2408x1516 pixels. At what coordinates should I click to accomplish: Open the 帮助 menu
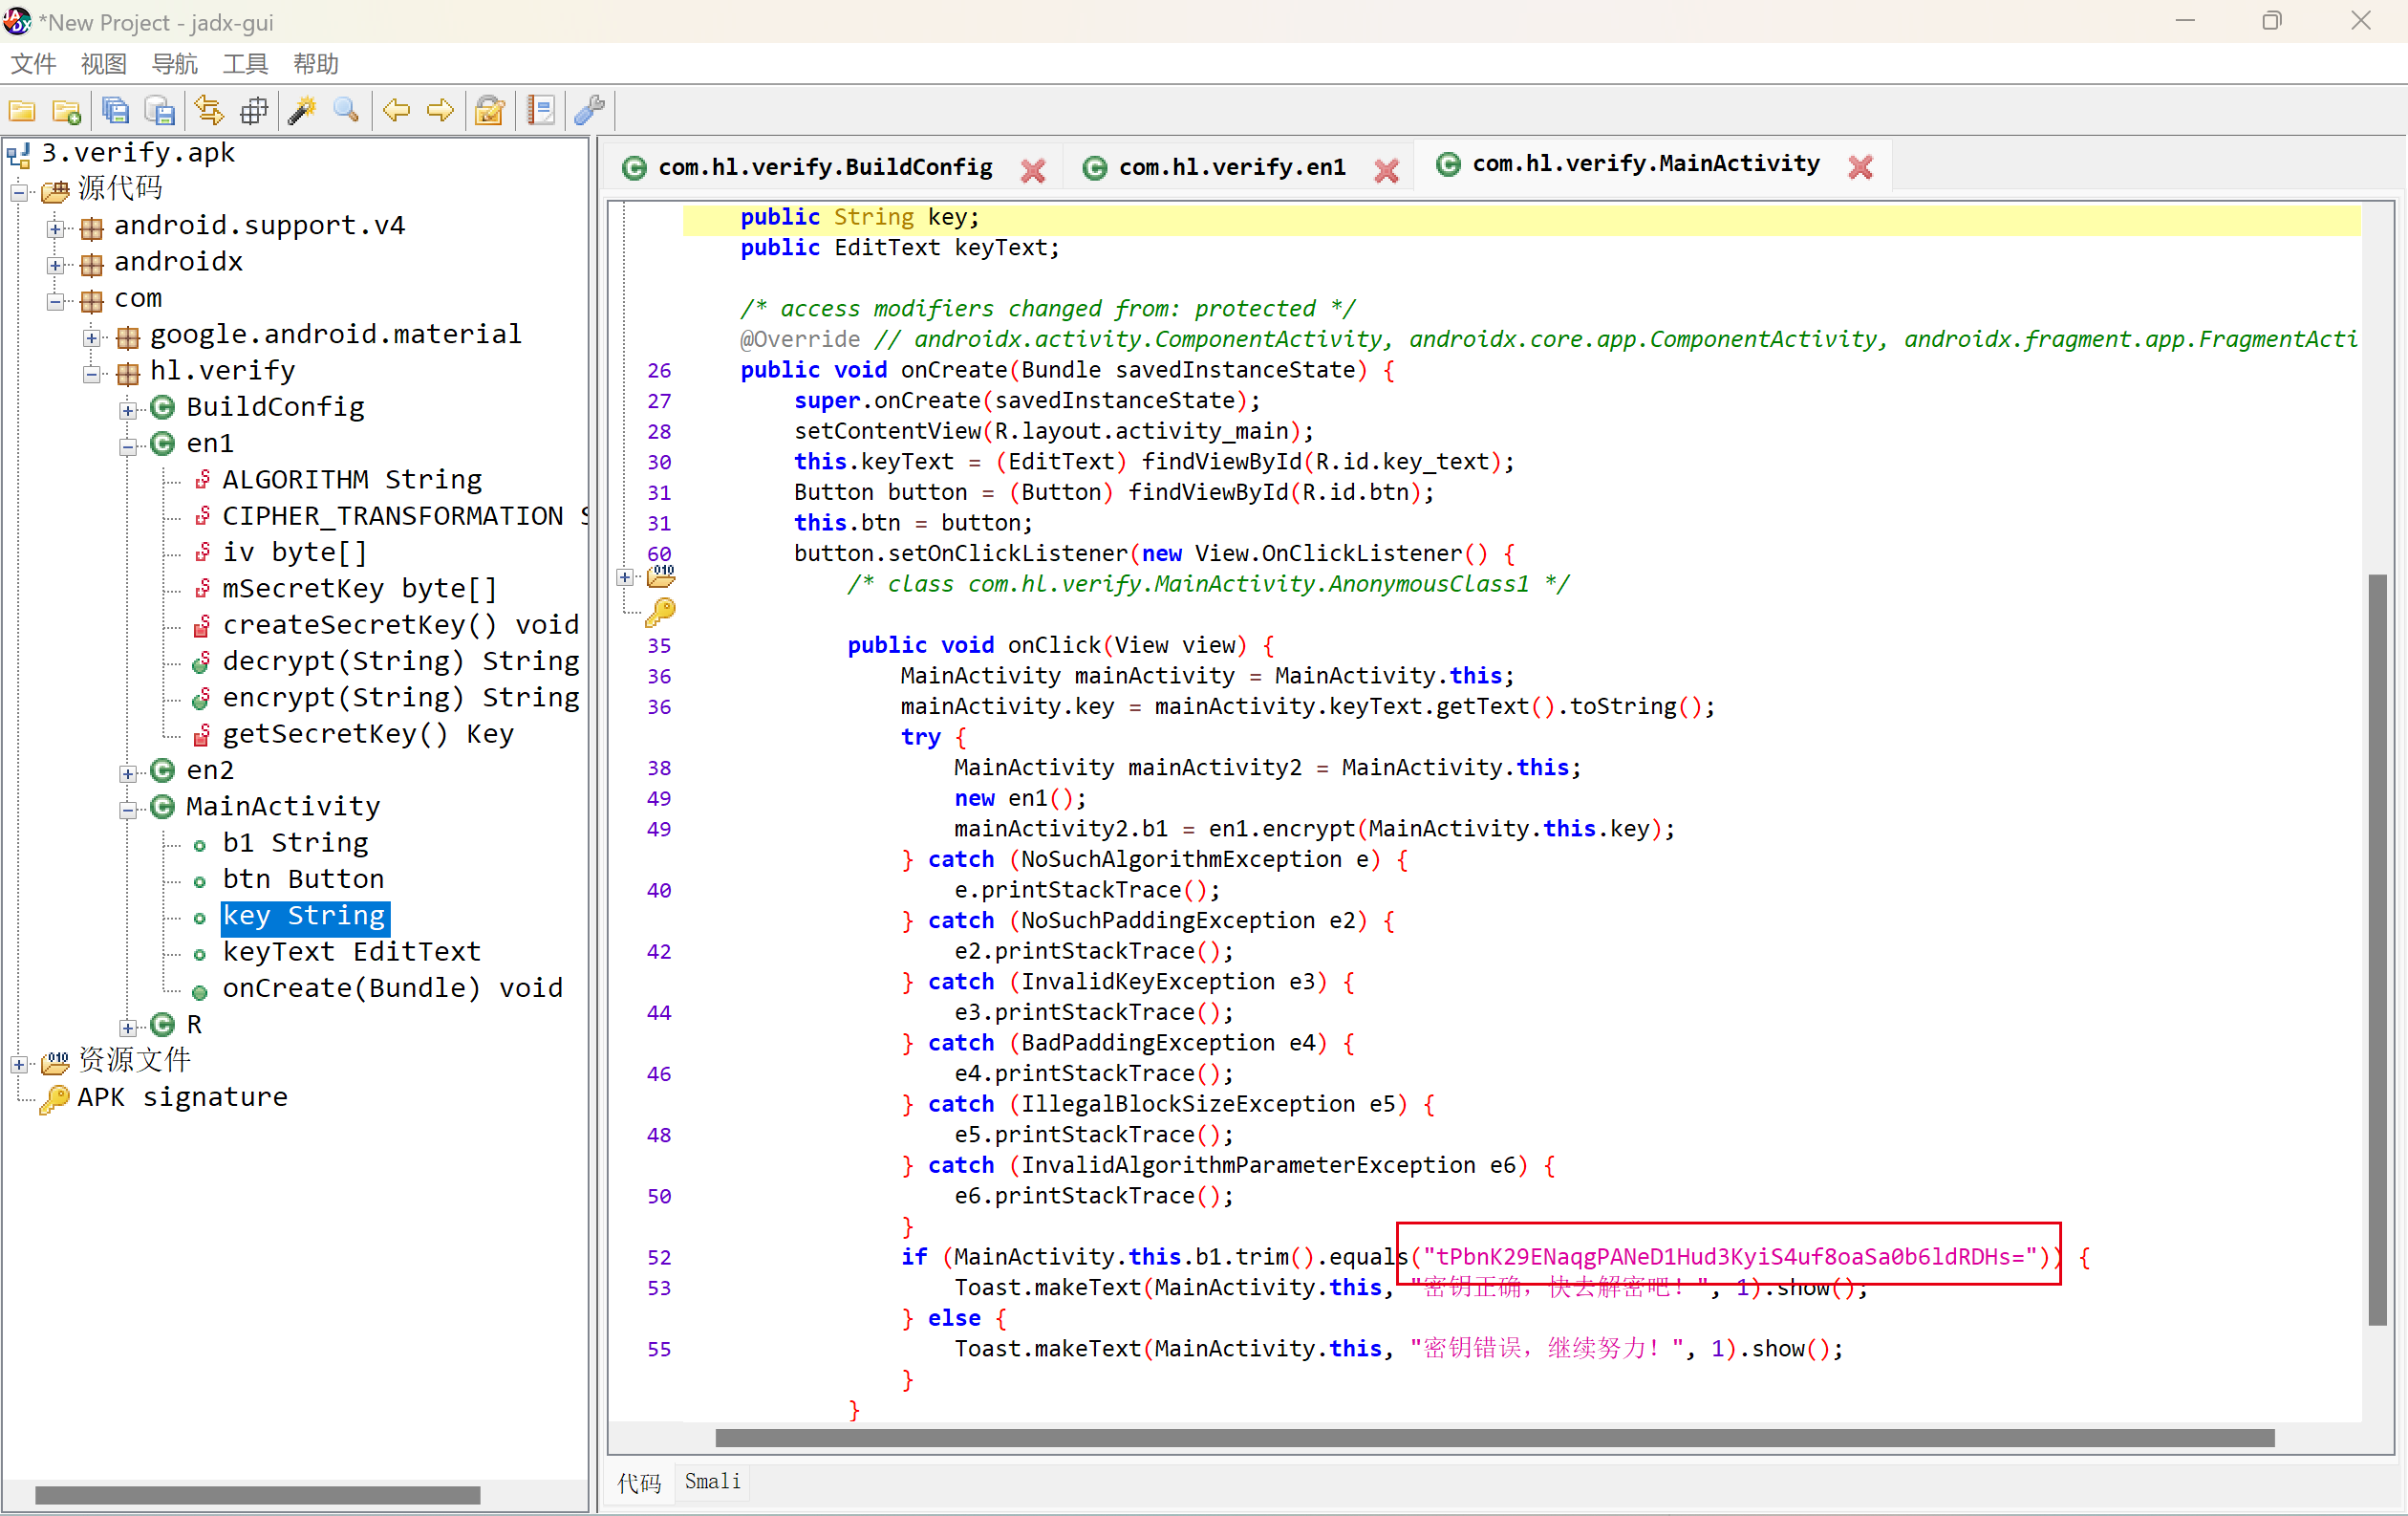tap(316, 64)
